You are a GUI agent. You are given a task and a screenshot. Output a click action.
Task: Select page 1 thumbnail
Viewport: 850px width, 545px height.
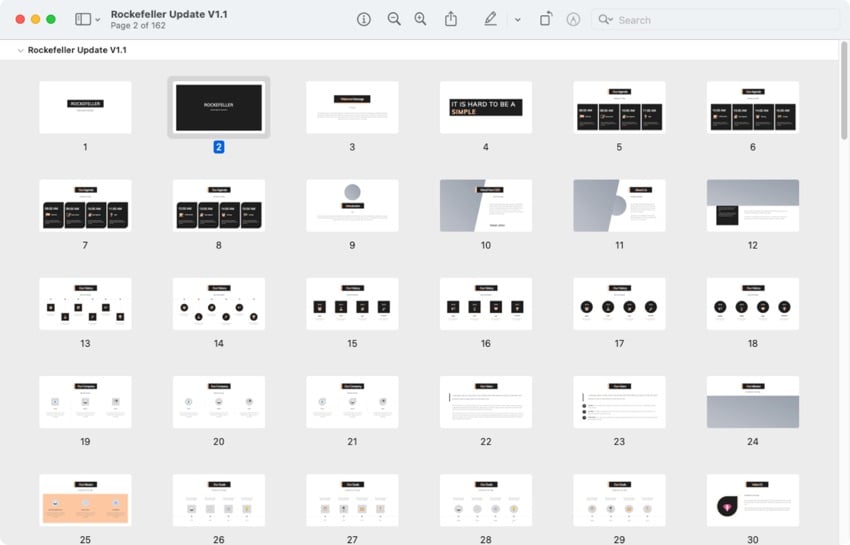85,107
